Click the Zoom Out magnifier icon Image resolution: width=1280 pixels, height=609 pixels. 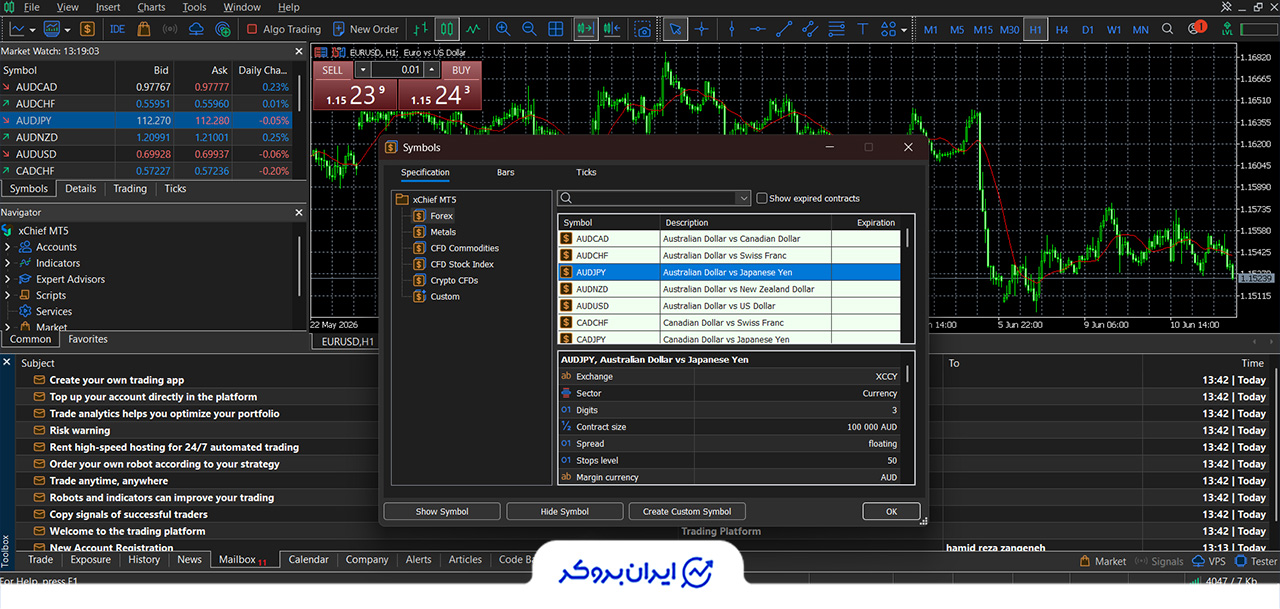[x=528, y=29]
